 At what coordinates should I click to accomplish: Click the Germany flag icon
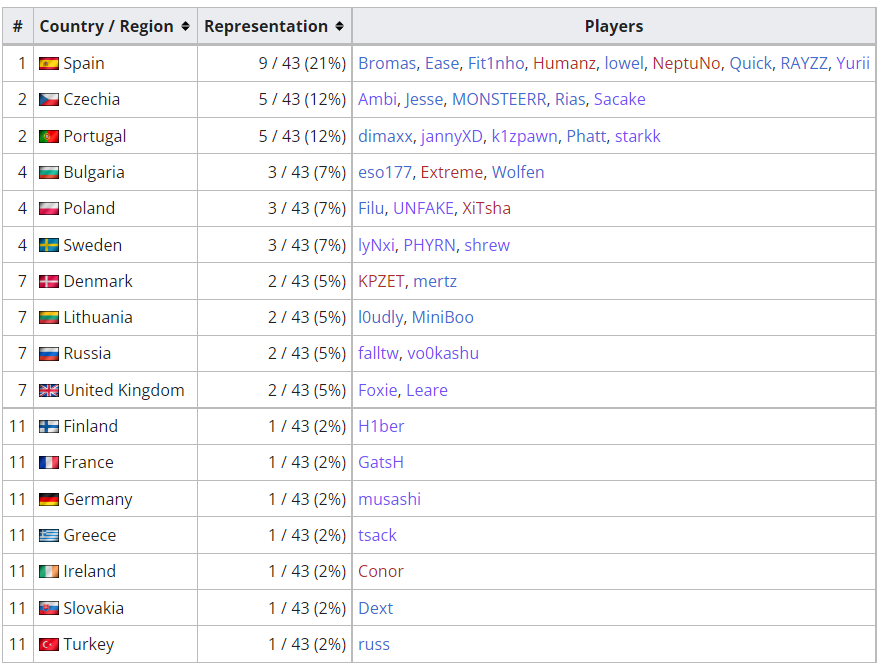pos(49,500)
